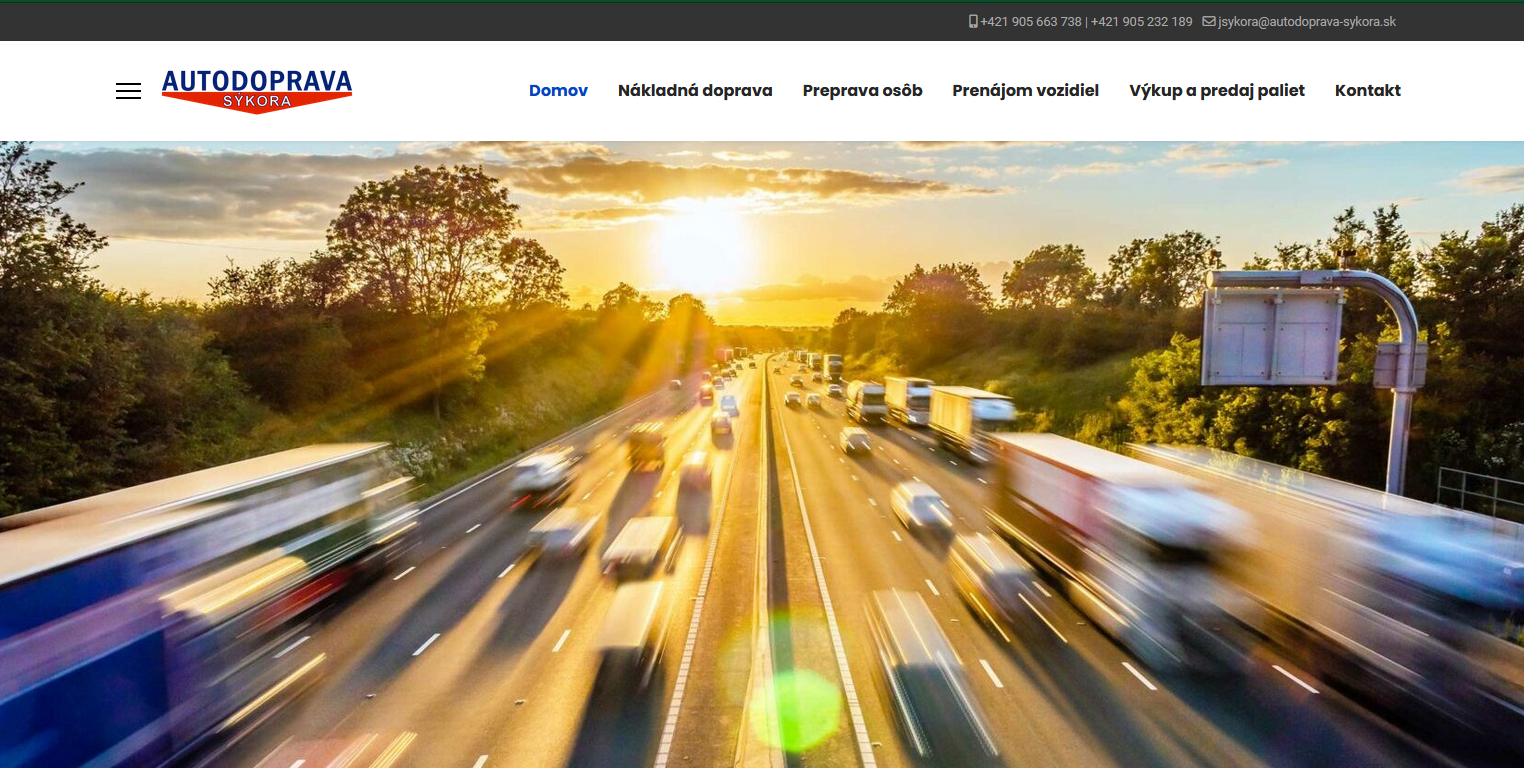Screen dimensions: 1524x768
Task: Select Preprava osôb in navigation
Action: [x=862, y=90]
